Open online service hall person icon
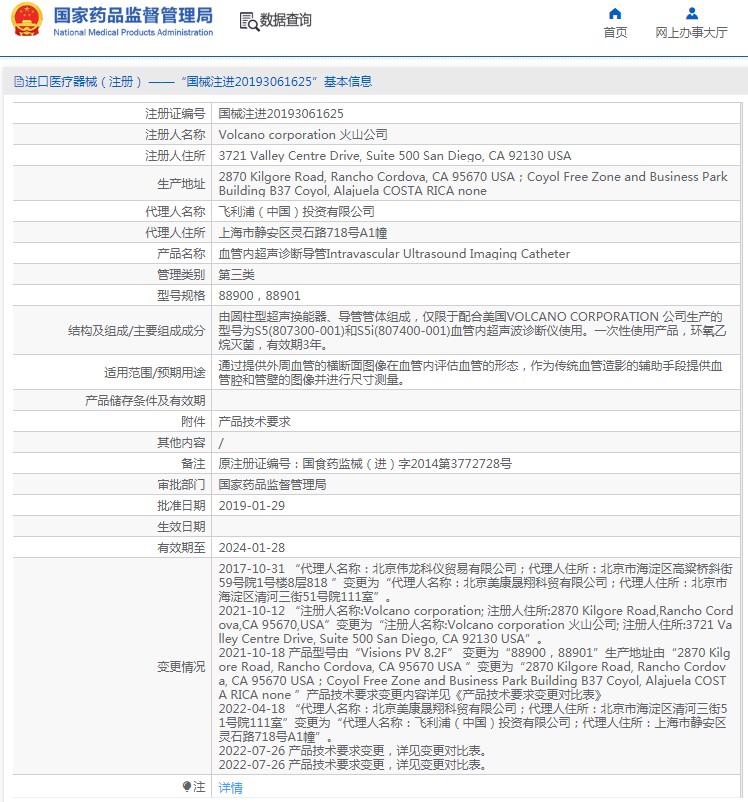This screenshot has height=802, width=748. (x=692, y=13)
